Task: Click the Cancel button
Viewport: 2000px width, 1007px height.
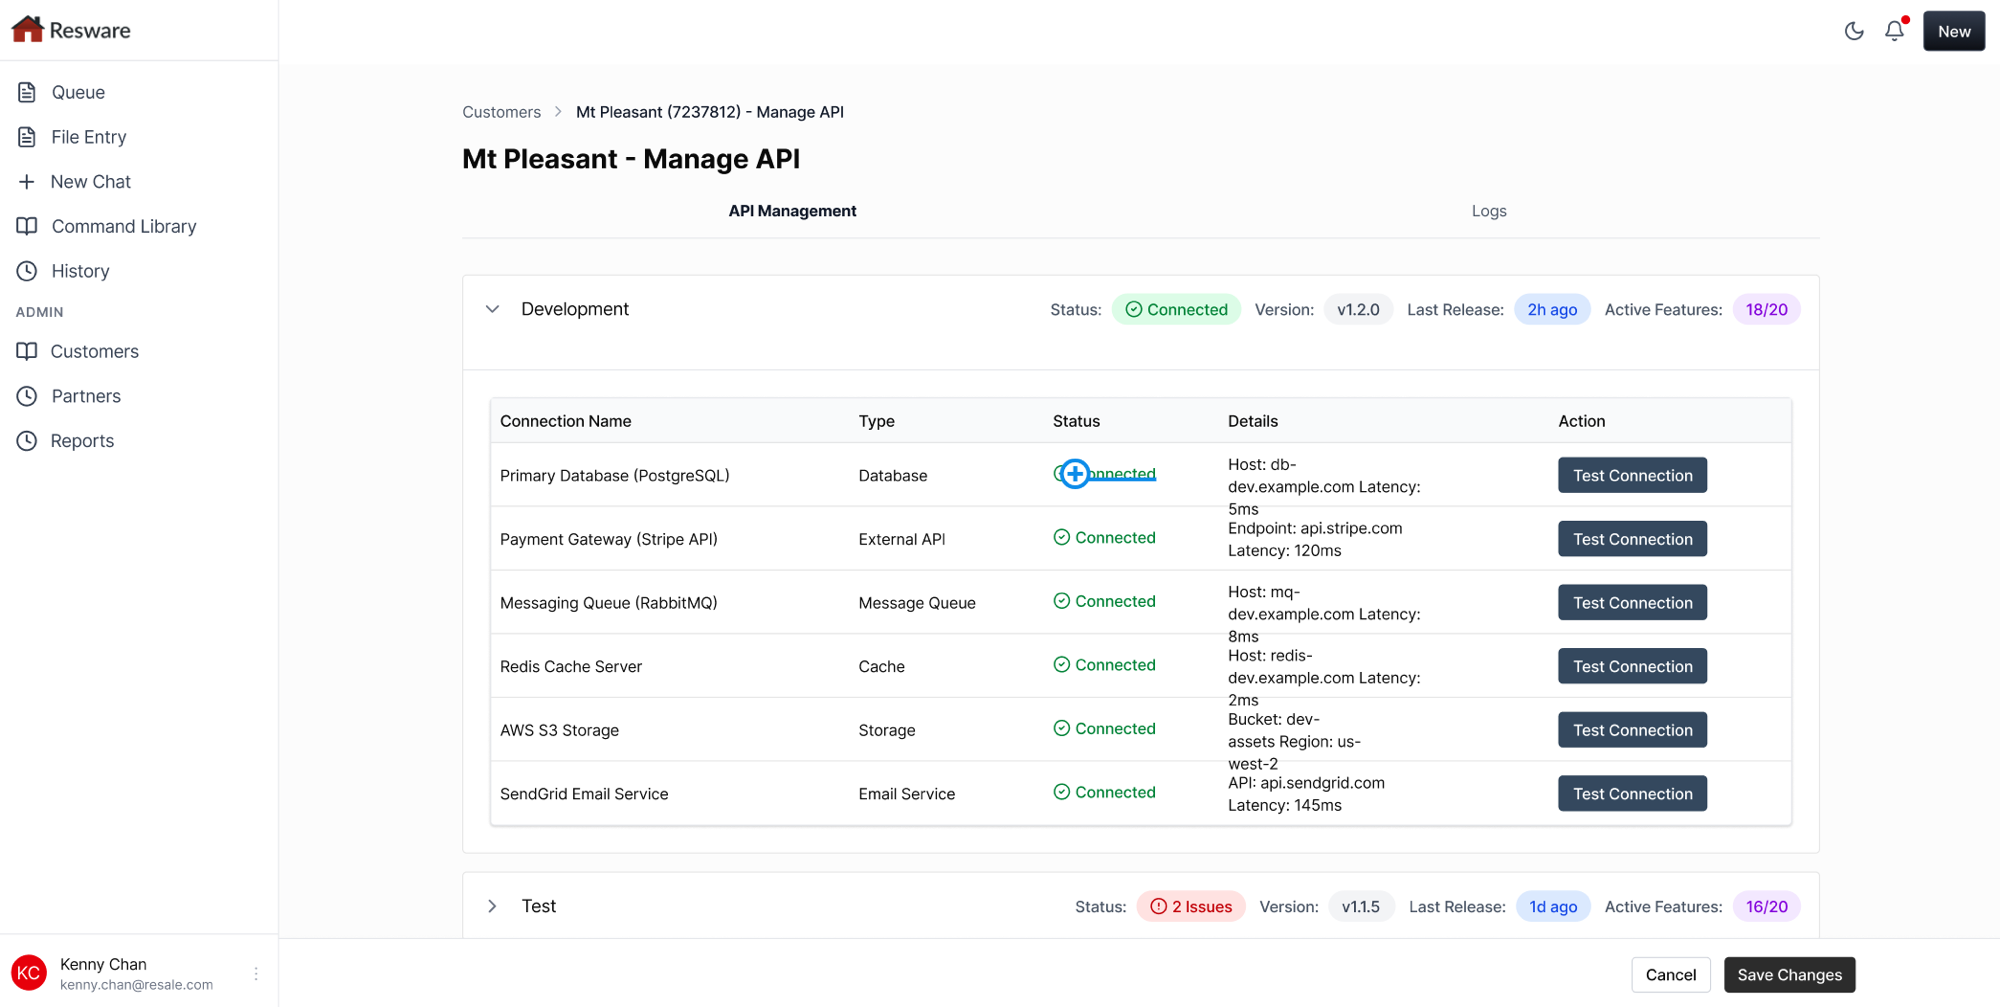Action: [1671, 975]
